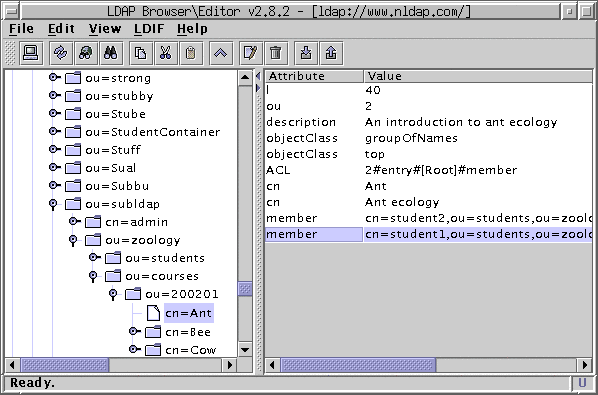The height and width of the screenshot is (395, 598).
Task: Expand the ou=students tree node
Action: coord(94,257)
